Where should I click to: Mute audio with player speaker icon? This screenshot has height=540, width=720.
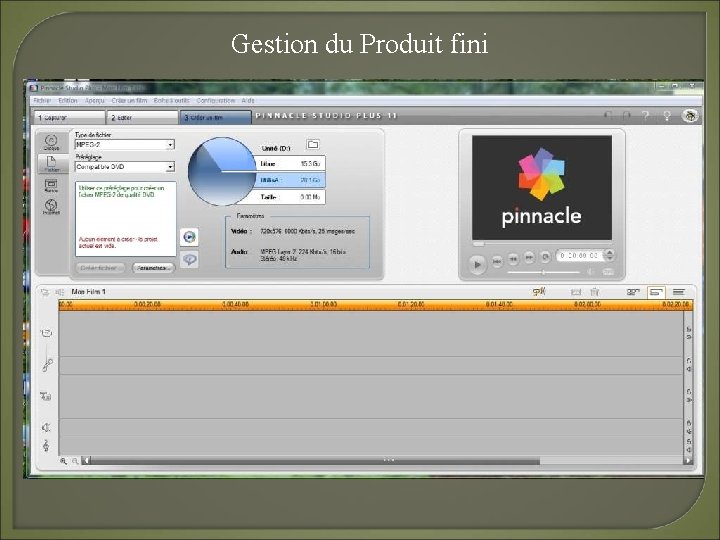coord(591,272)
